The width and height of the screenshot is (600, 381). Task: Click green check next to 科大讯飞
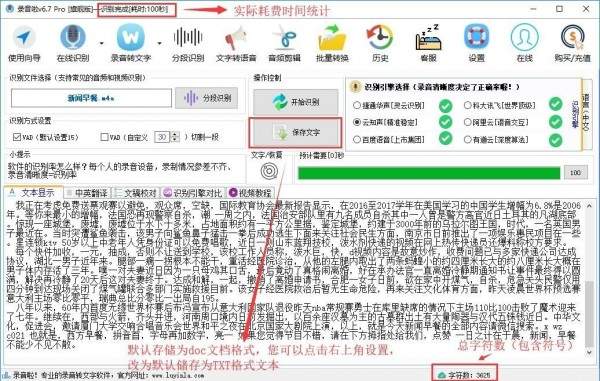click(556, 104)
